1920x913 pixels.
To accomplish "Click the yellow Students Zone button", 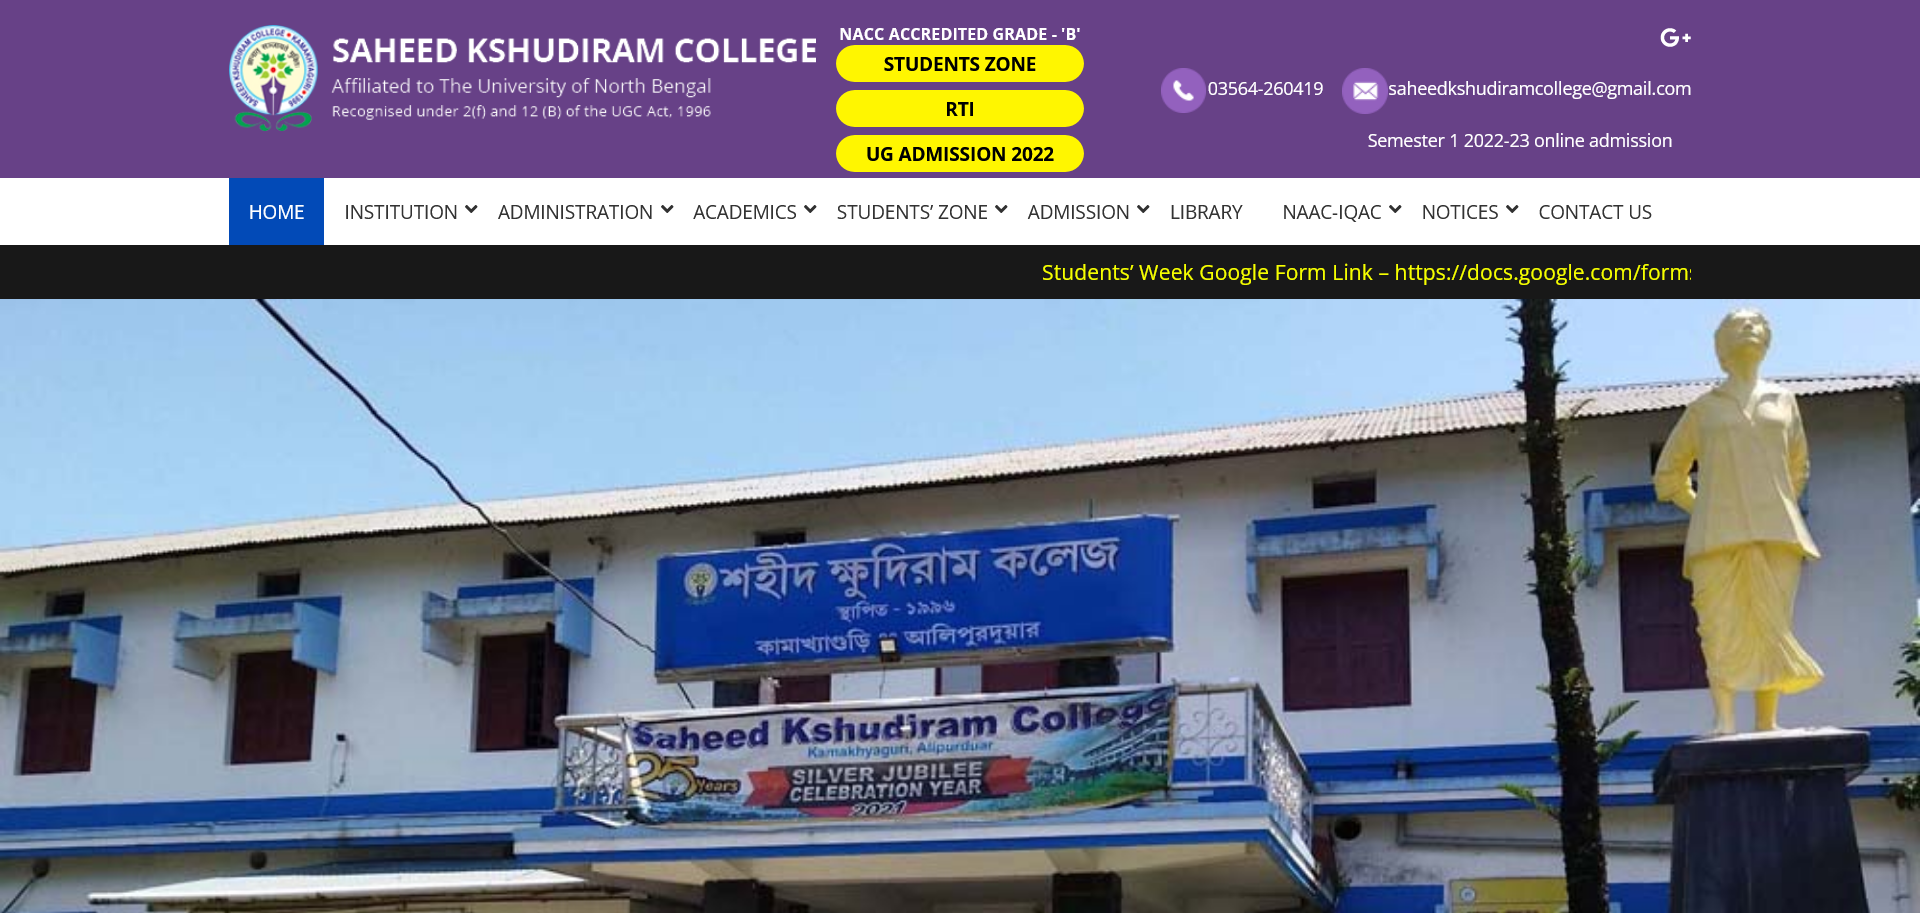I will coord(960,64).
